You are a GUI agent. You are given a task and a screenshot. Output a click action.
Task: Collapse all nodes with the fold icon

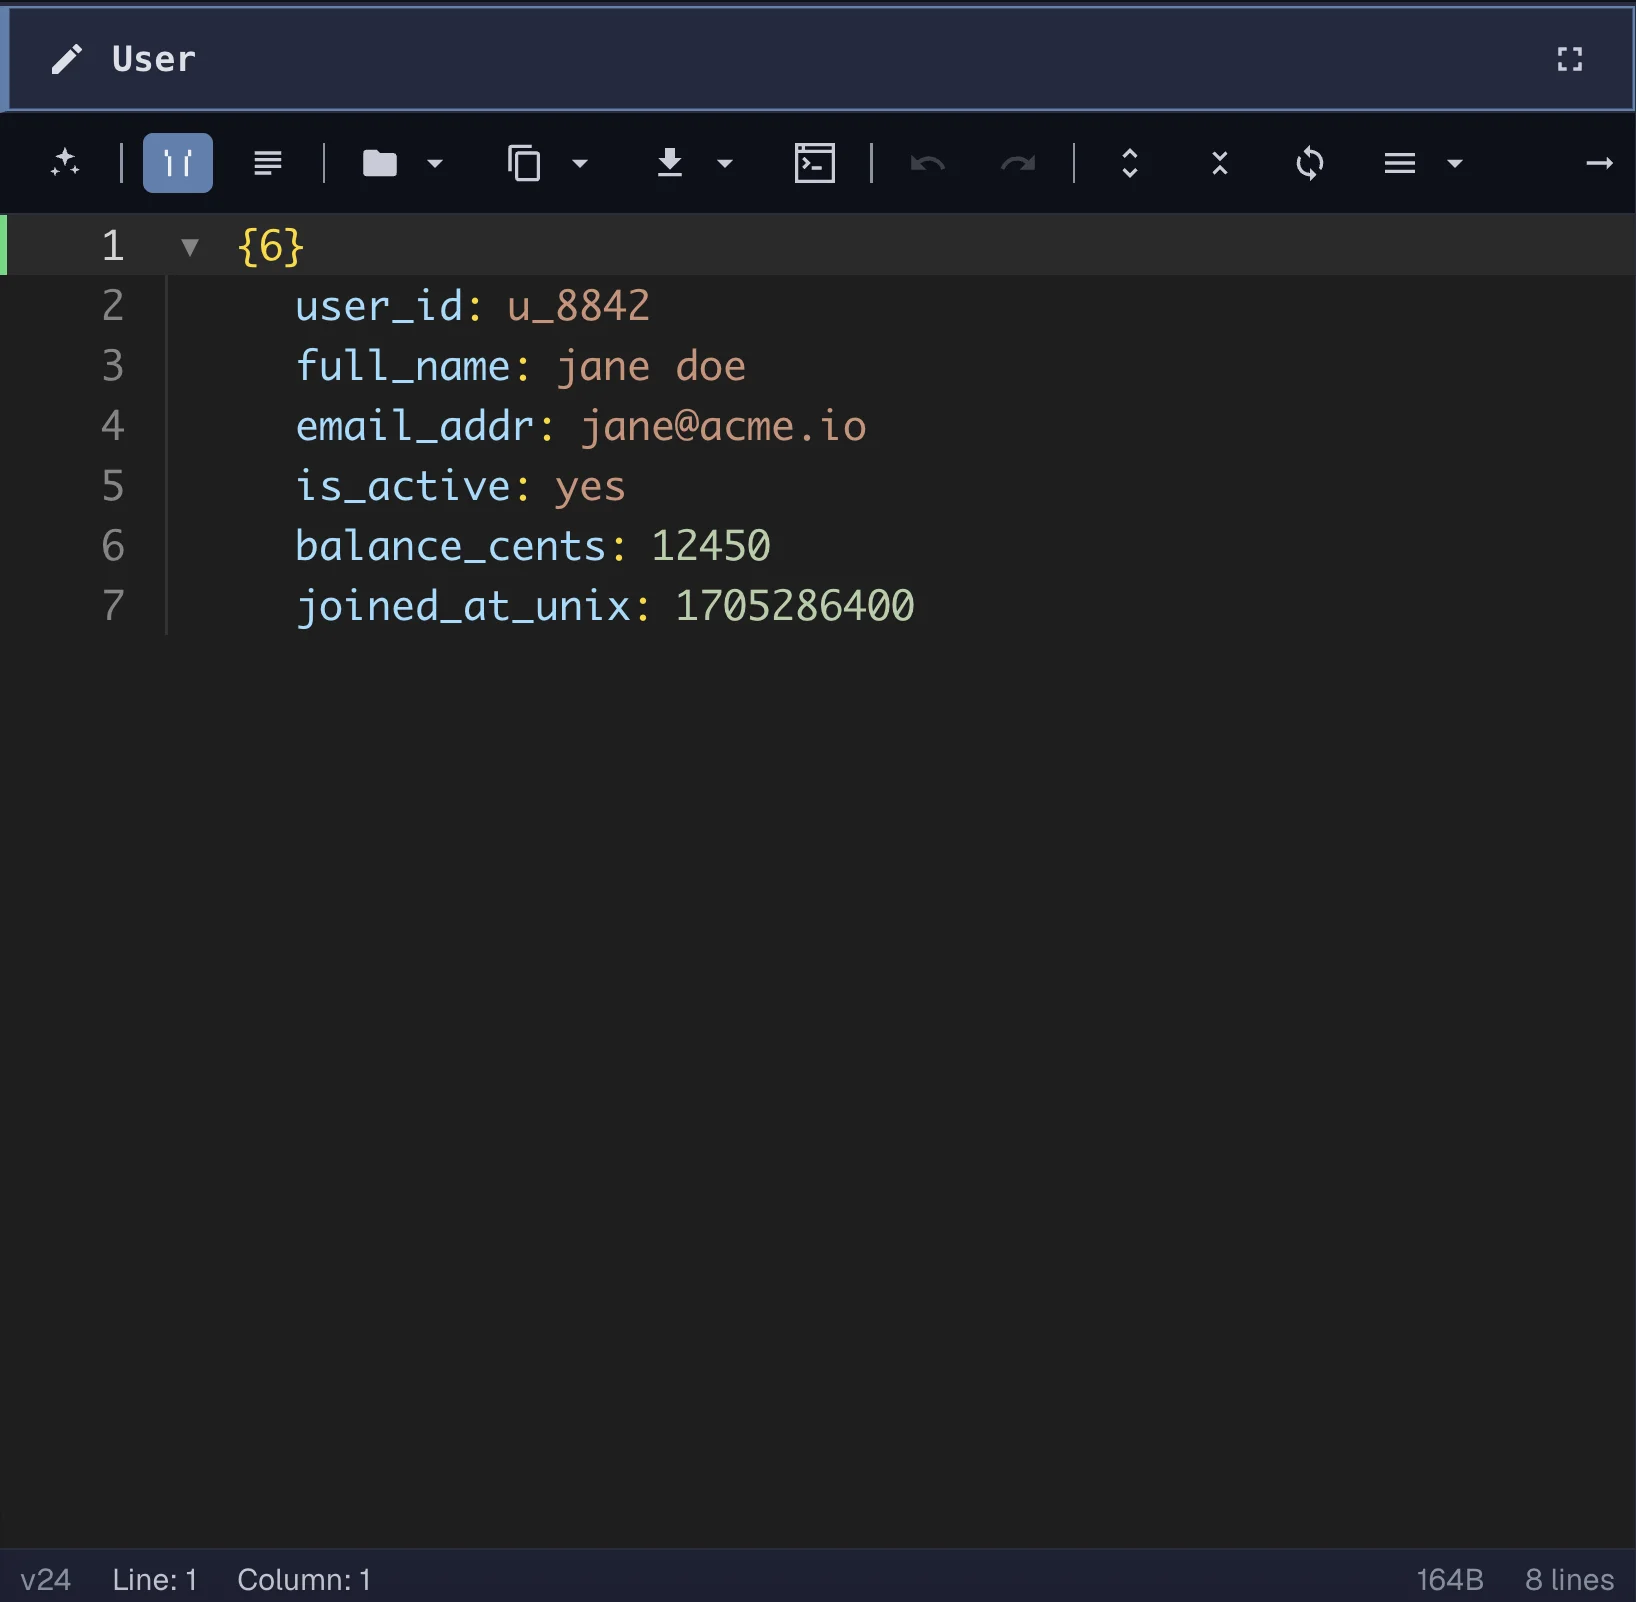(x=1219, y=163)
